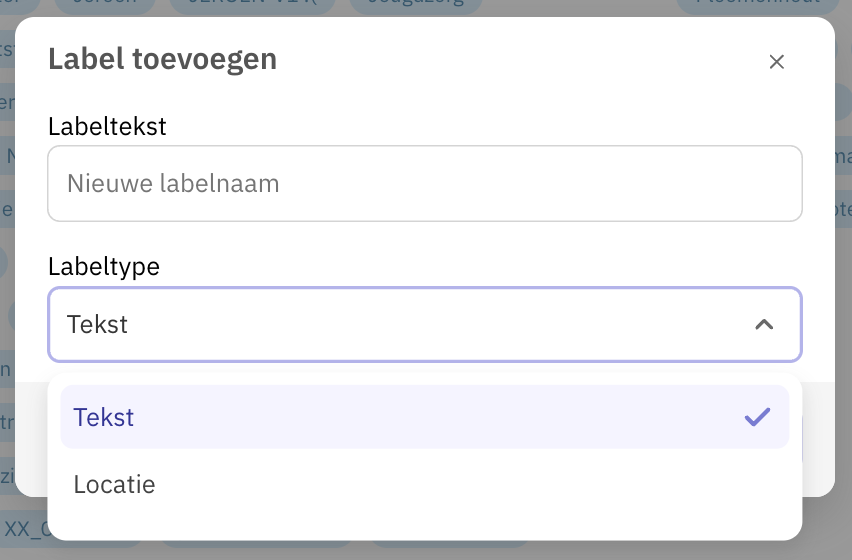
Task: Click the Labeltekst field label
Action: tap(107, 127)
